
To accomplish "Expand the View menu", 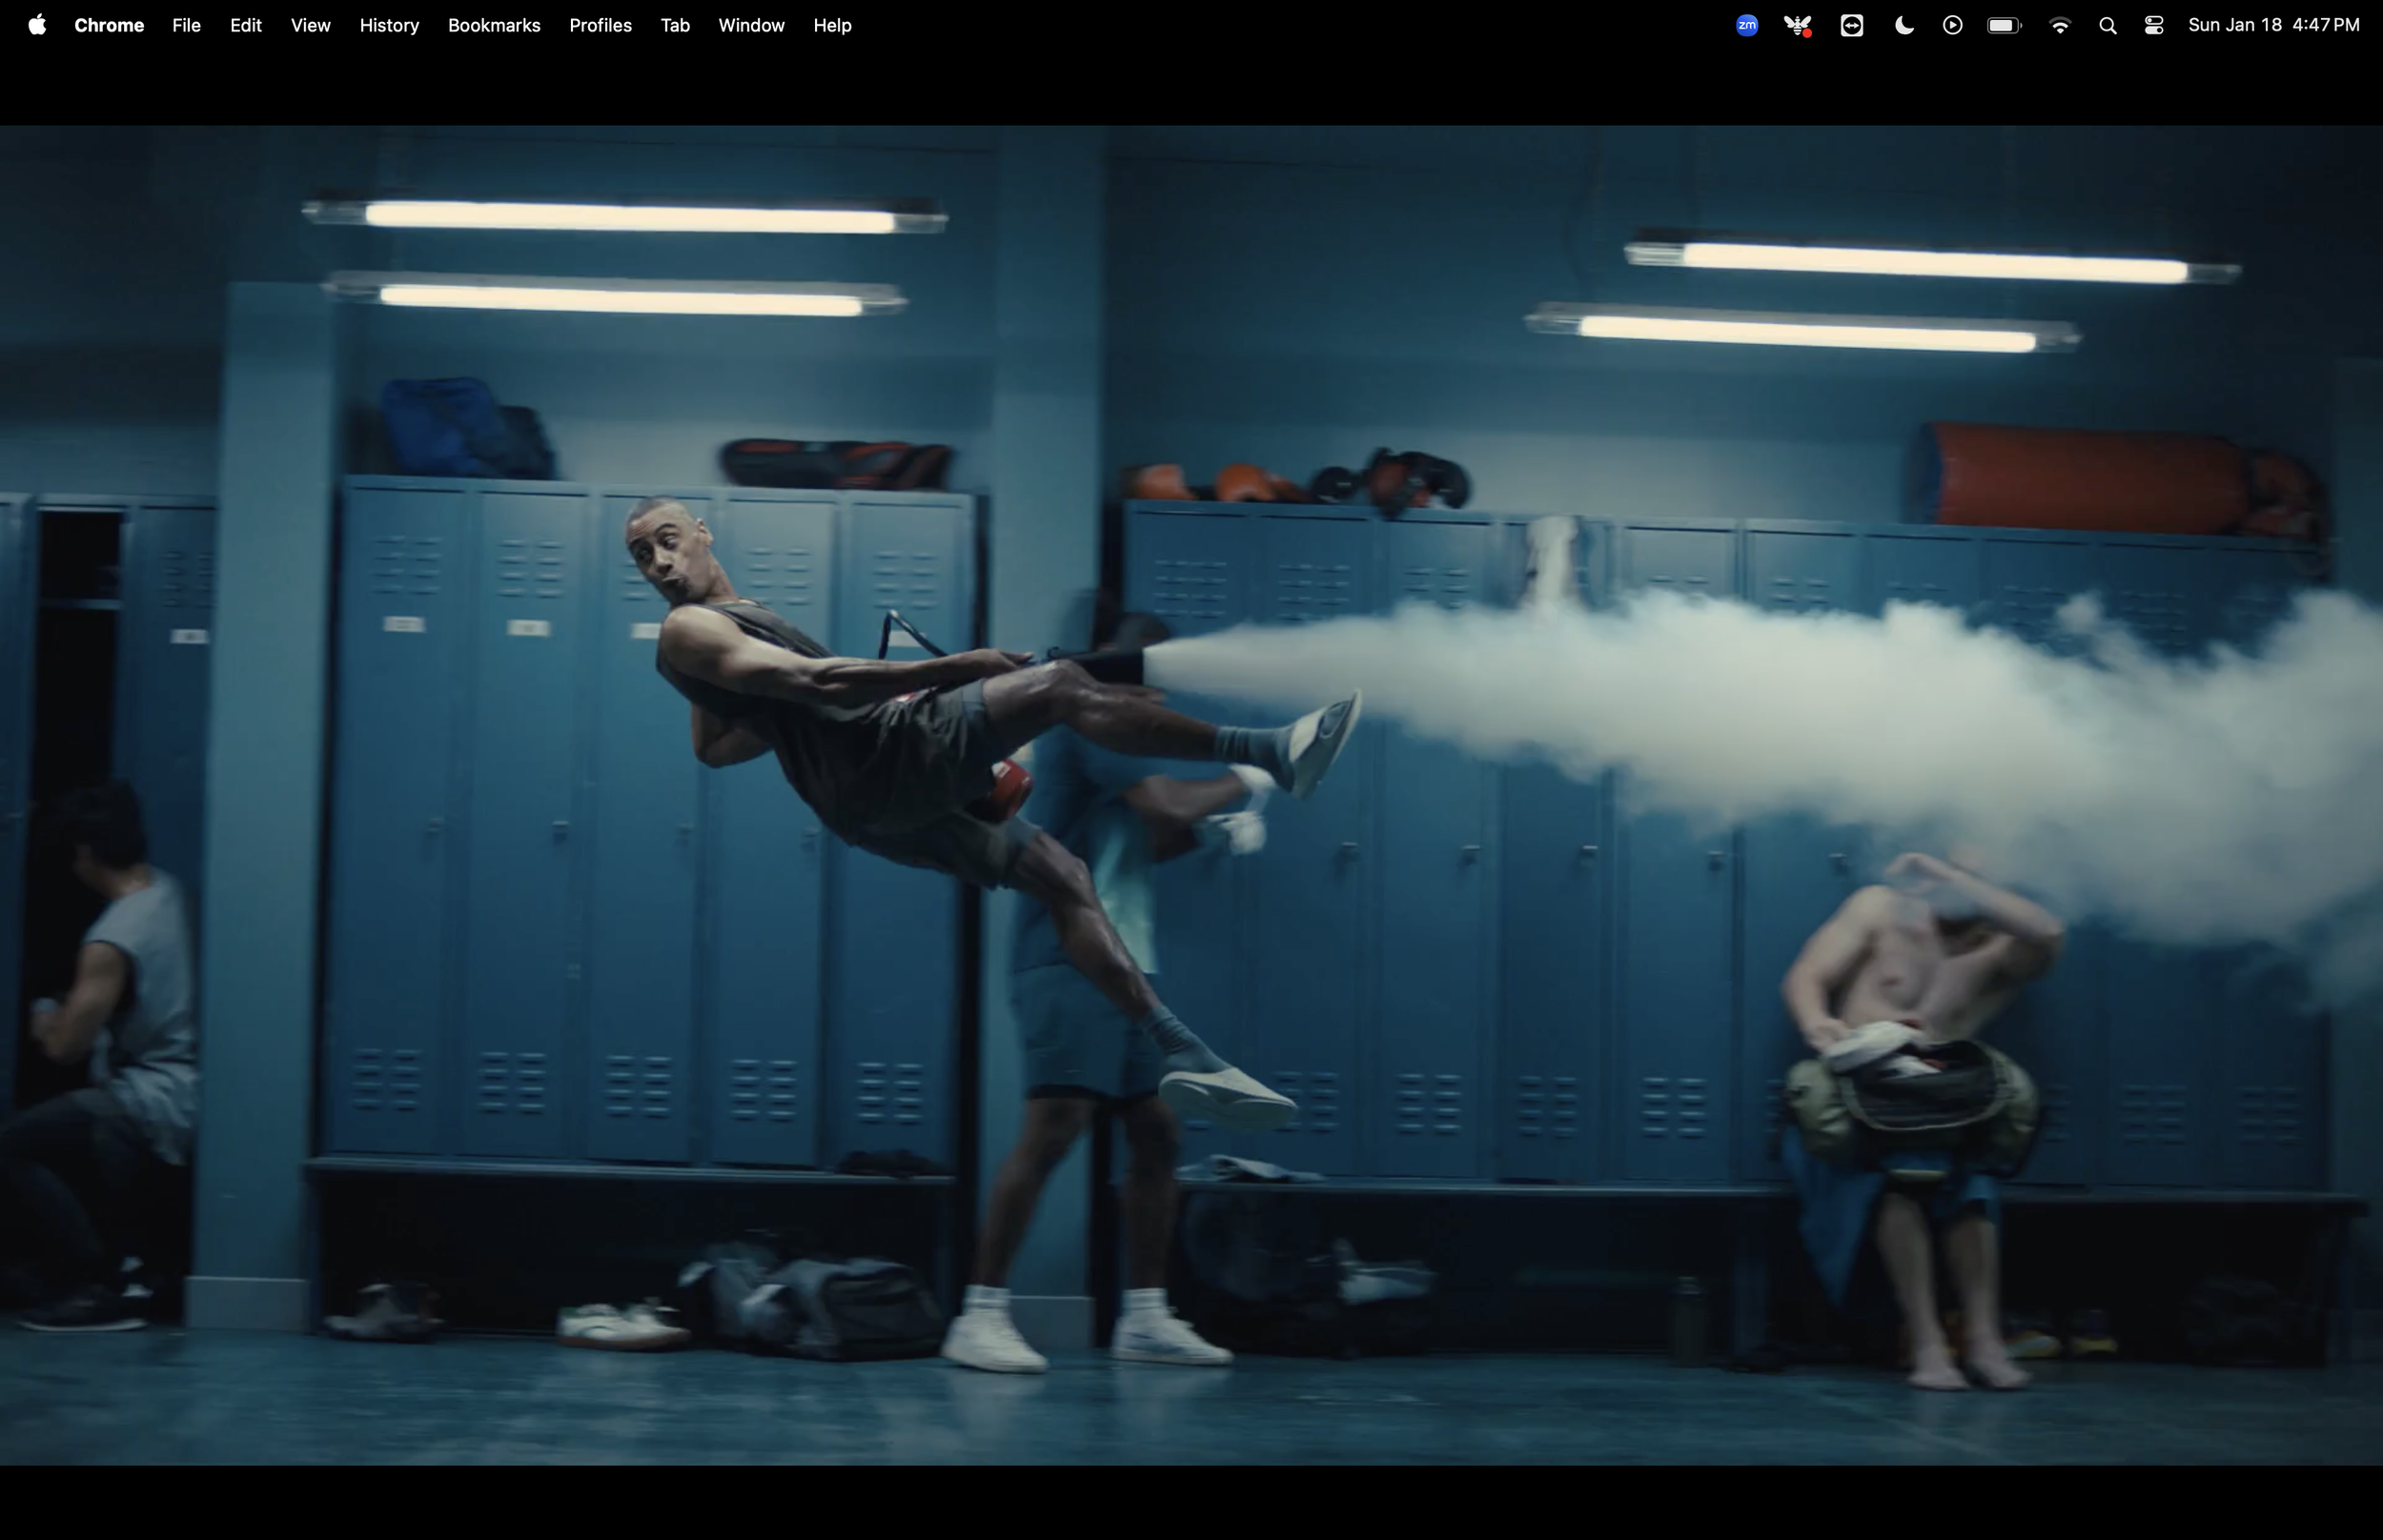I will coord(310,25).
